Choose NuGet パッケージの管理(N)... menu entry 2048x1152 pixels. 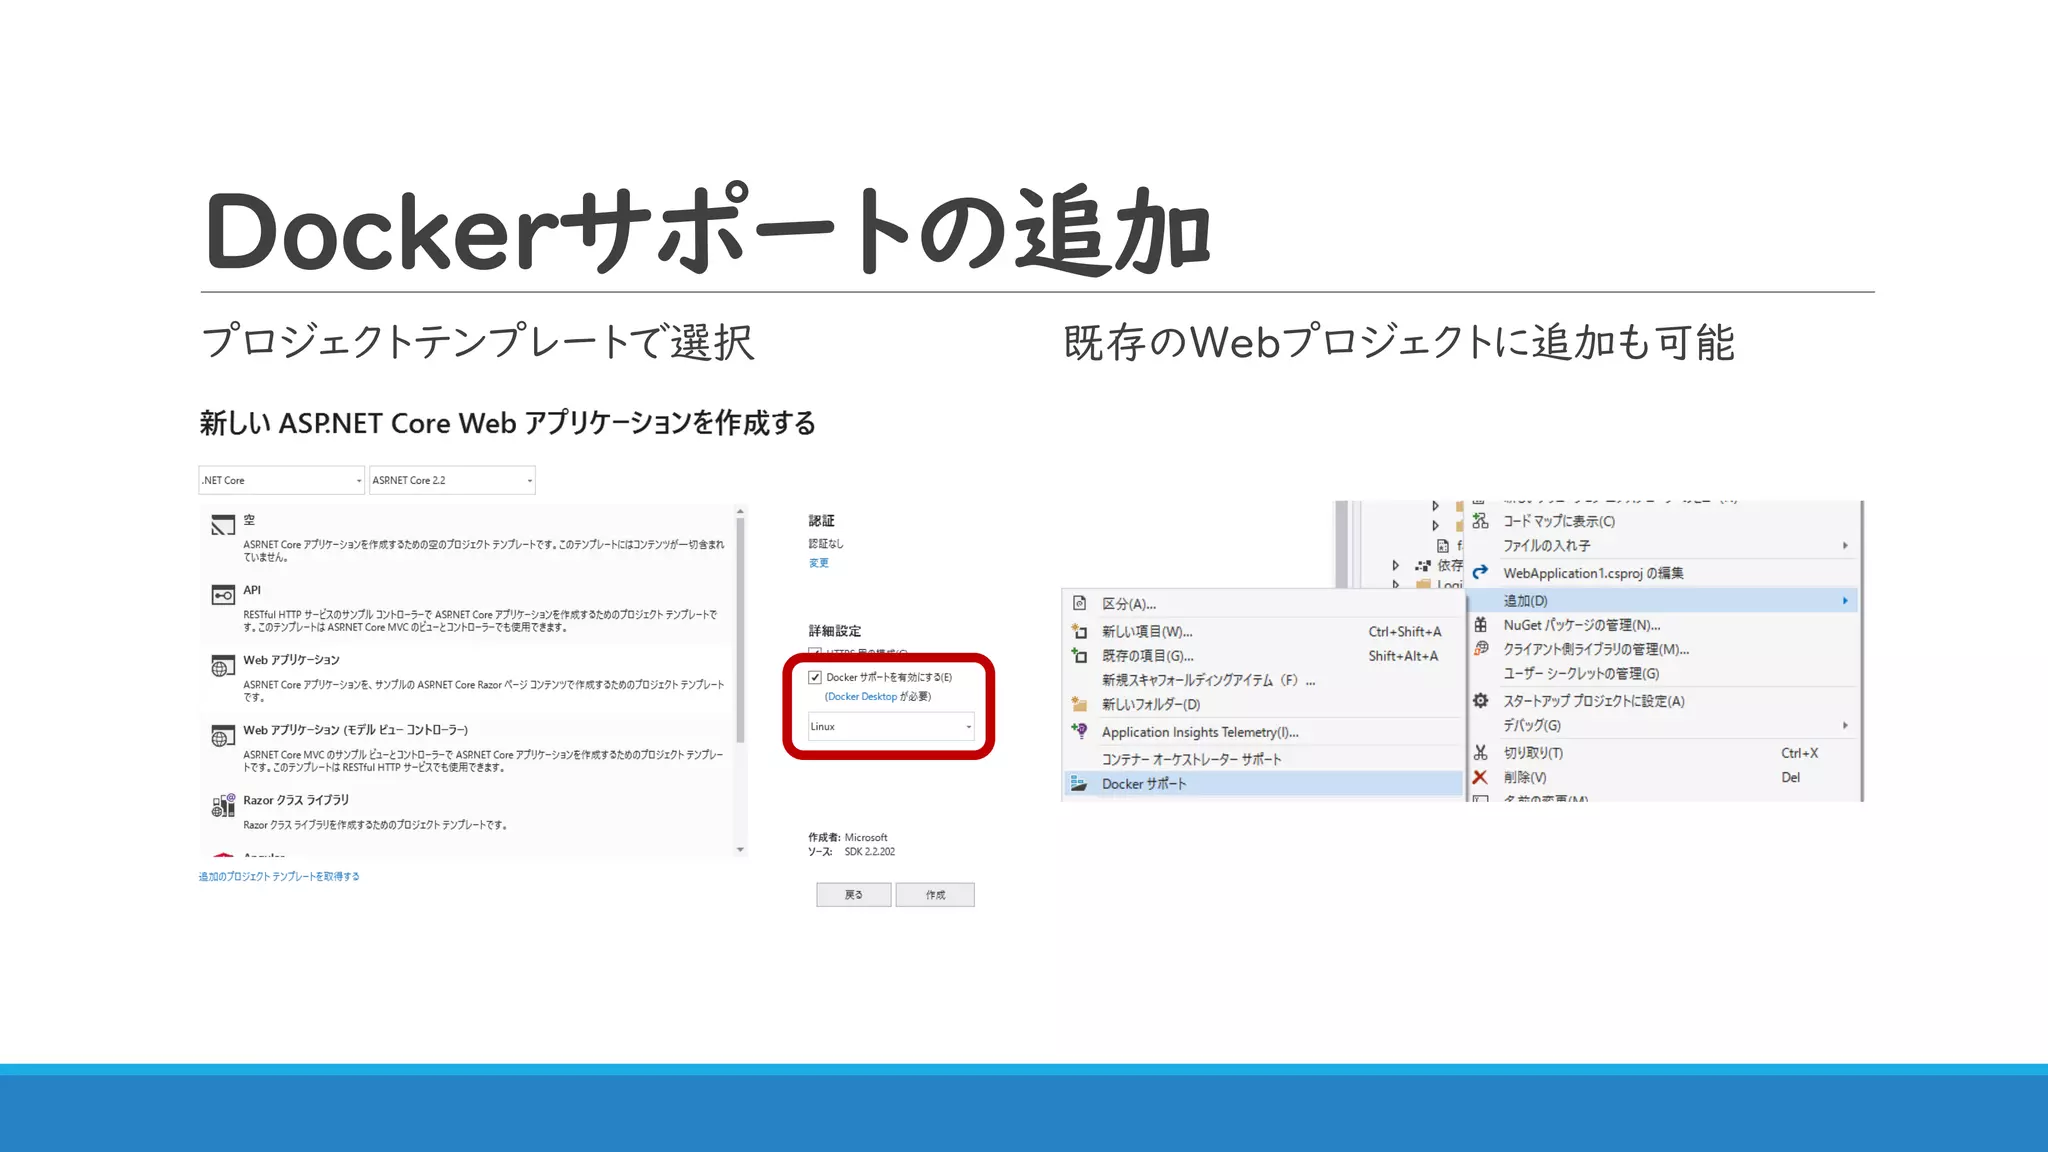coord(1662,625)
